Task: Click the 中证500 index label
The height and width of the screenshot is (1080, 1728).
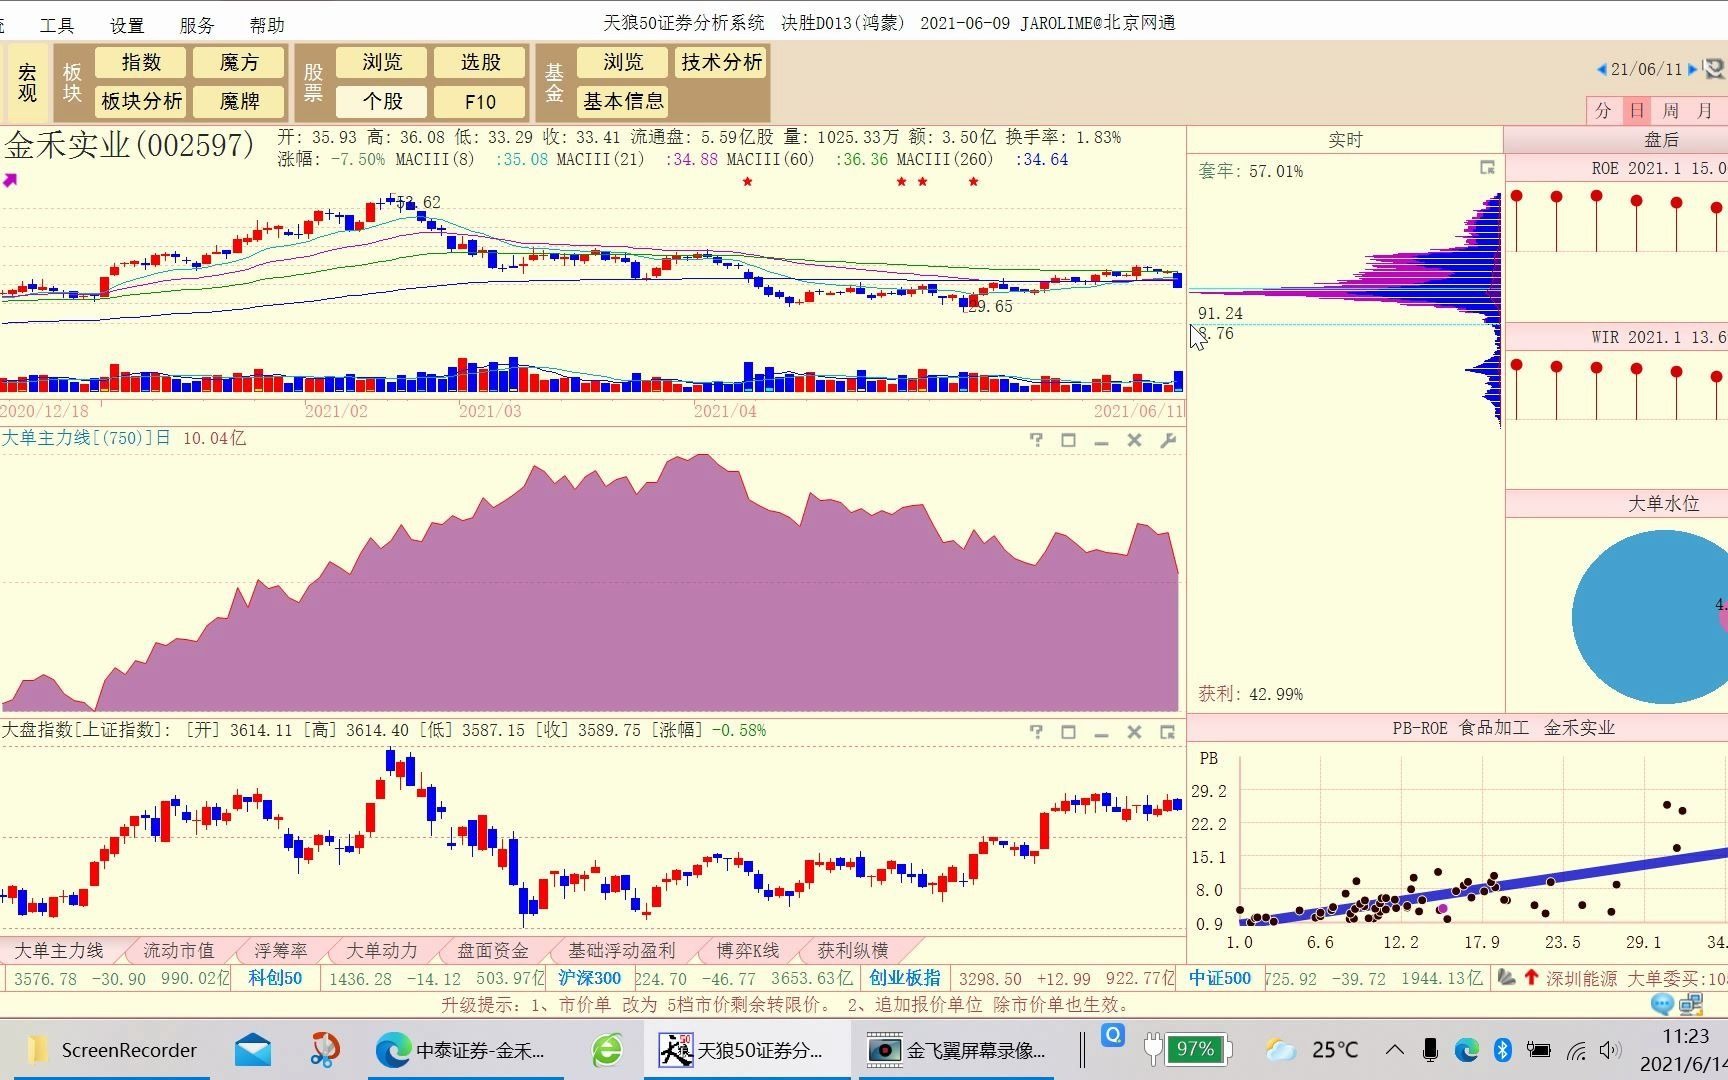Action: 1219,978
